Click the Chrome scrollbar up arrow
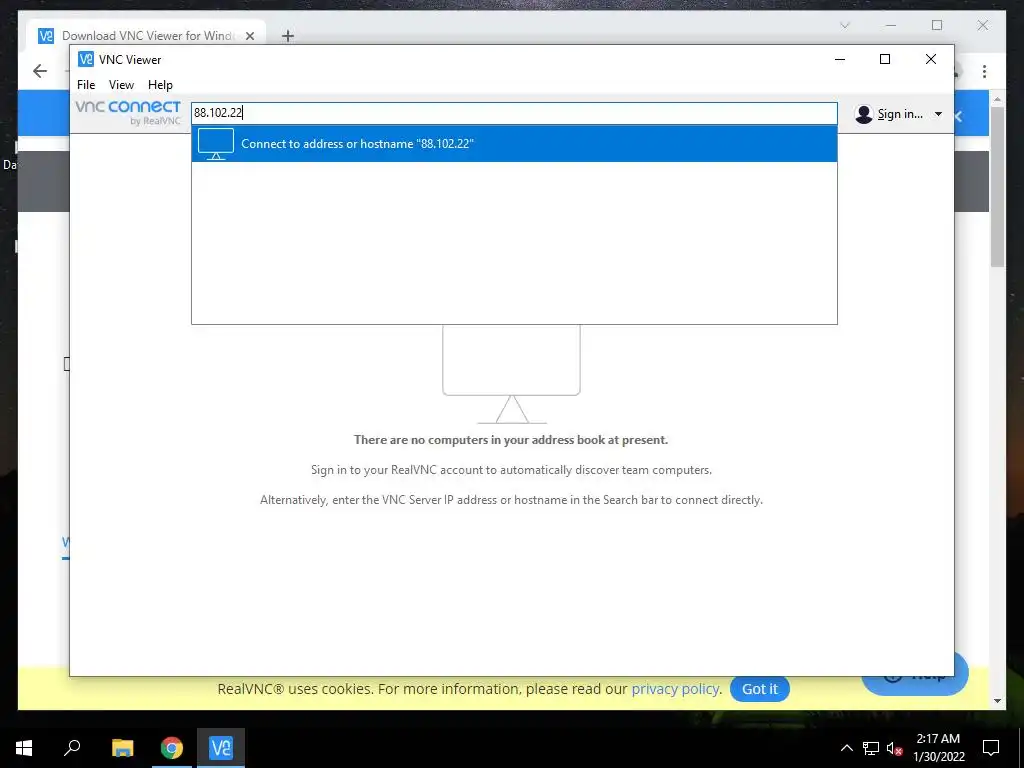 pos(997,99)
